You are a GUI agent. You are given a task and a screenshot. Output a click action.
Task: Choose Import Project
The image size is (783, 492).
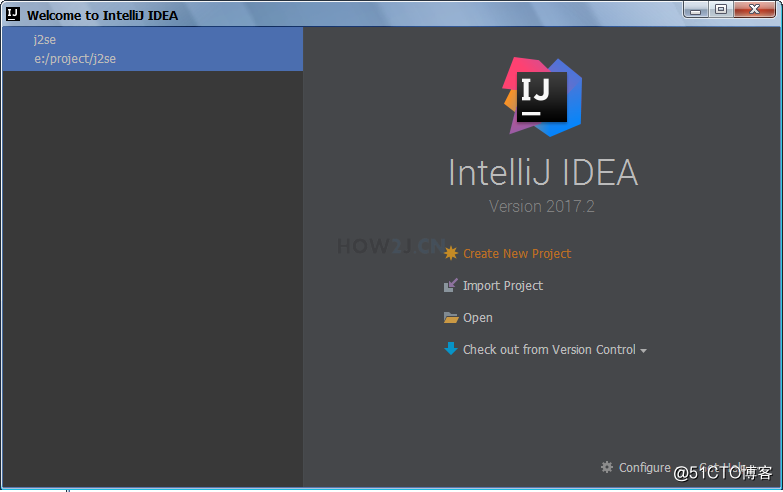click(502, 286)
